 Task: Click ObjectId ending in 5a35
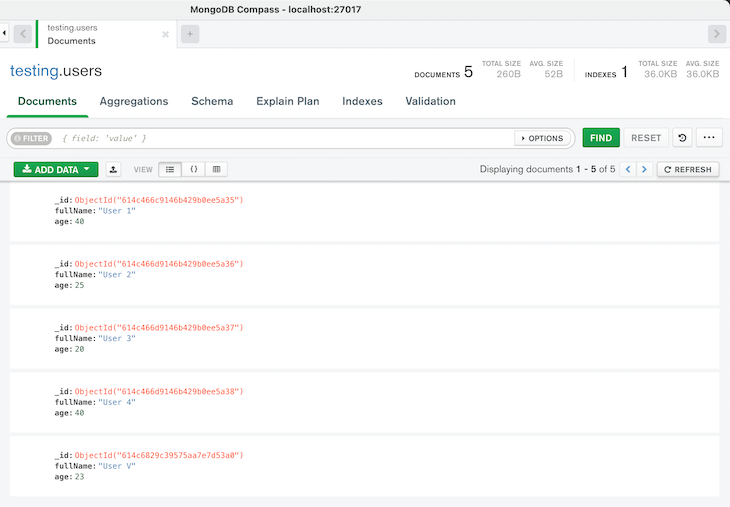pyautogui.click(x=159, y=200)
